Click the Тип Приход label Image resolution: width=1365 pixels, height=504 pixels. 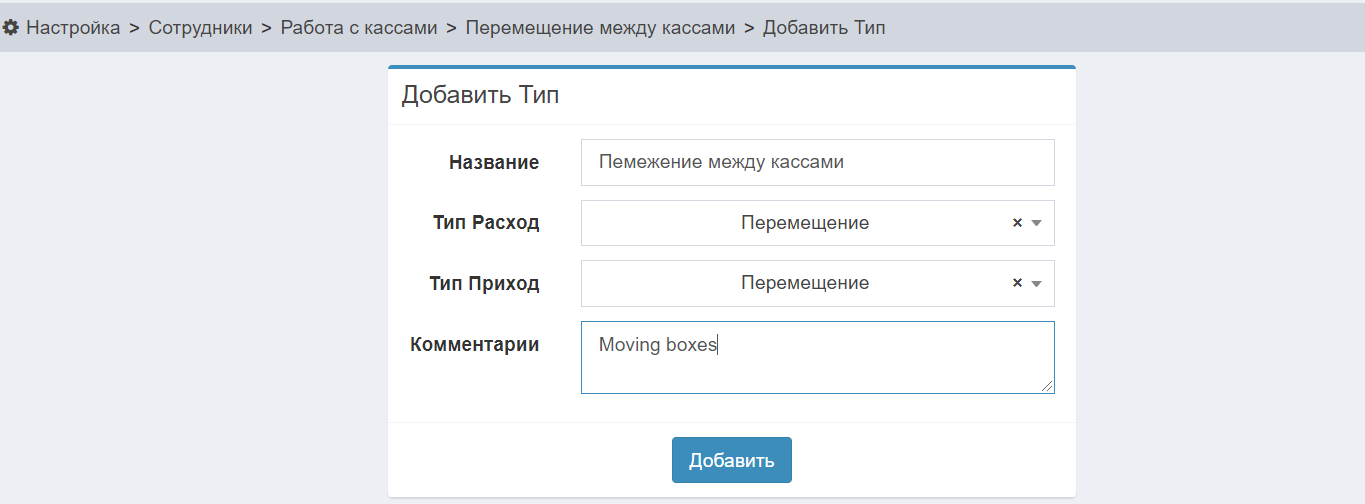coord(486,283)
